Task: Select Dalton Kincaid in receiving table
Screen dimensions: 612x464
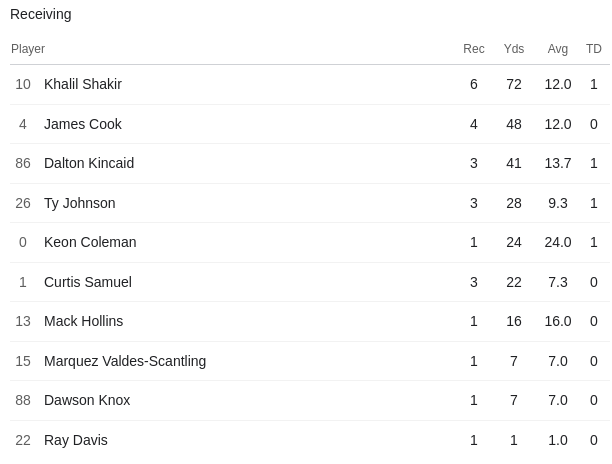Action: (x=89, y=163)
